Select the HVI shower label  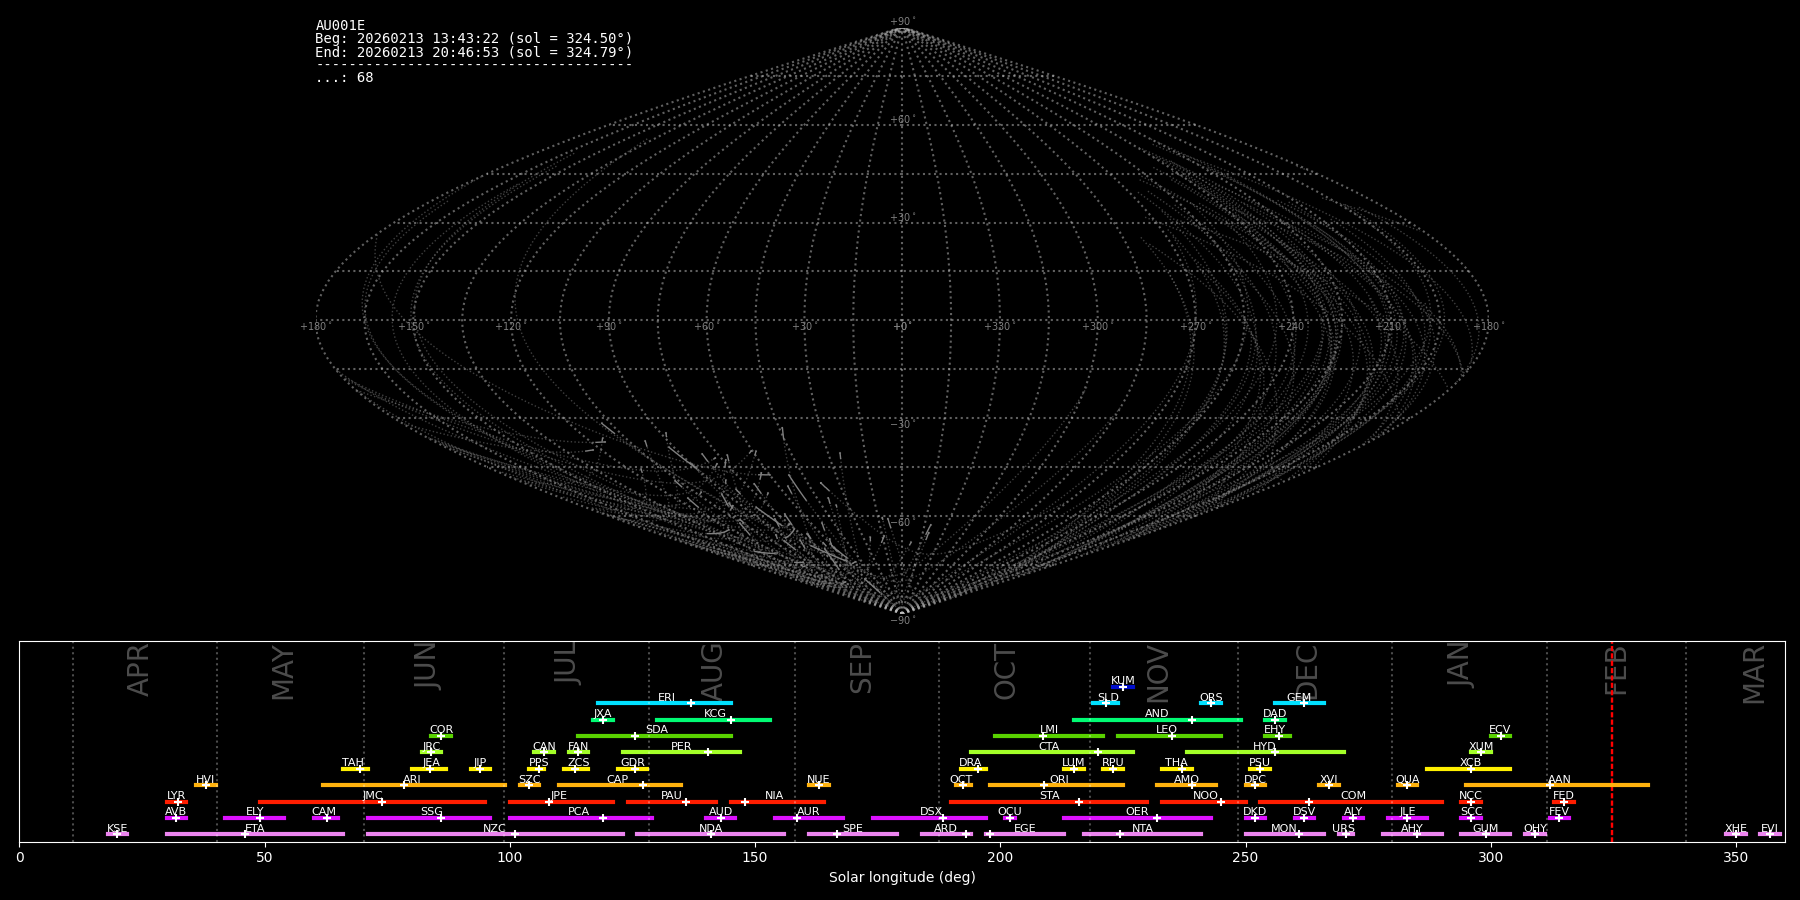pyautogui.click(x=205, y=780)
